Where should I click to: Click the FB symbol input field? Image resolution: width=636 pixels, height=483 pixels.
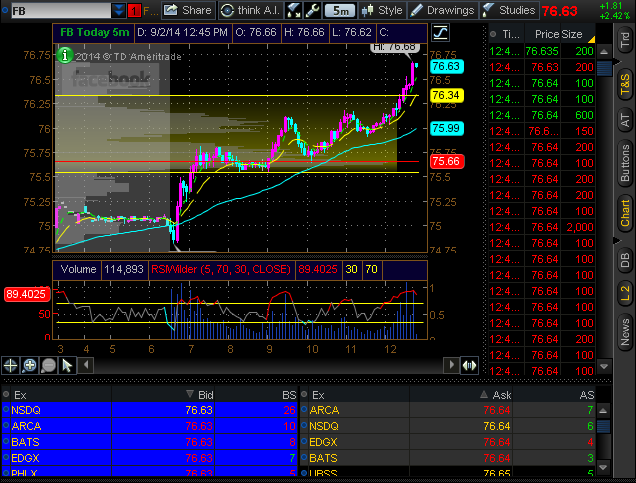click(x=60, y=11)
